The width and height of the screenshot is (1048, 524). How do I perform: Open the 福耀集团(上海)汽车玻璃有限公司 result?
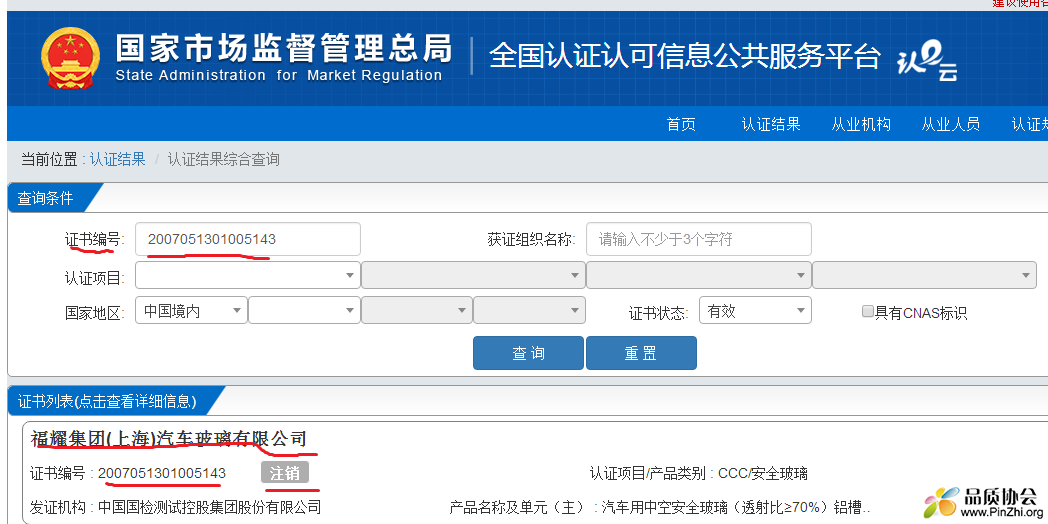[x=169, y=438]
